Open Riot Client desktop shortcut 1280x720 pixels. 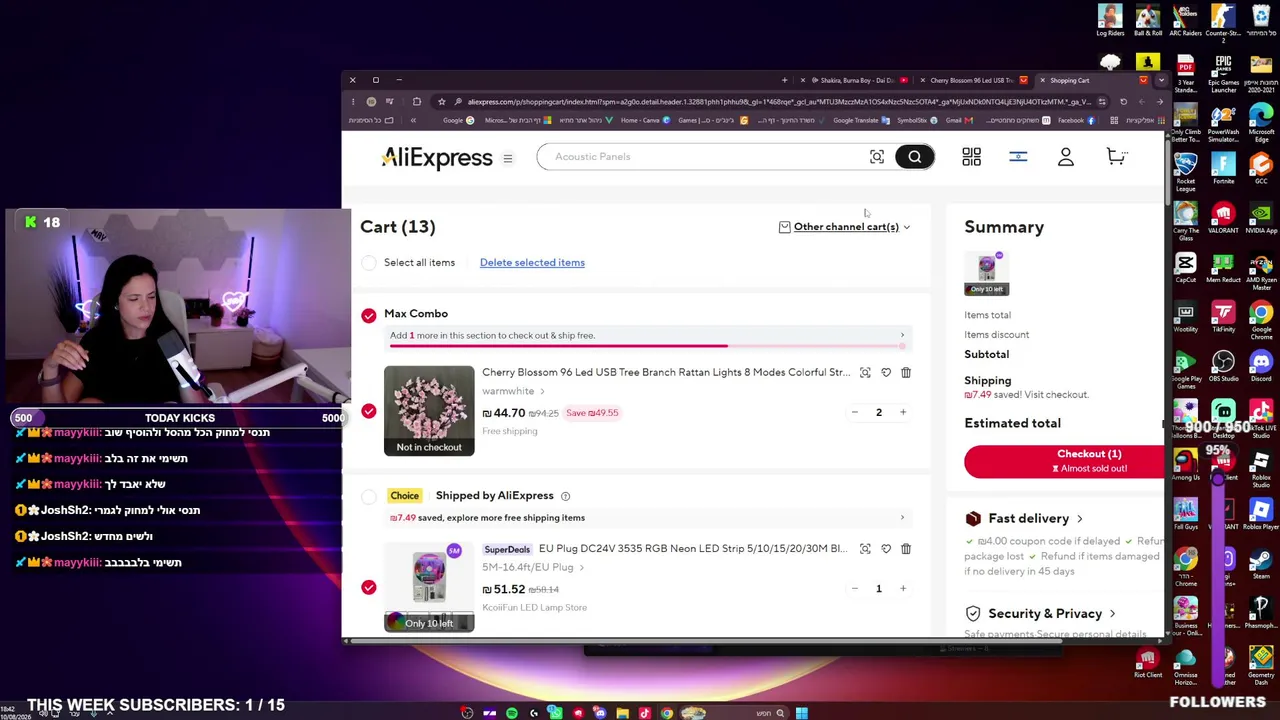pos(1148,662)
